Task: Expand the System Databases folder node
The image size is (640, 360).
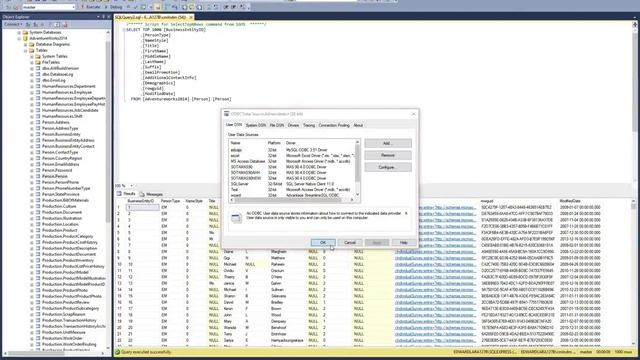Action: tap(19, 32)
